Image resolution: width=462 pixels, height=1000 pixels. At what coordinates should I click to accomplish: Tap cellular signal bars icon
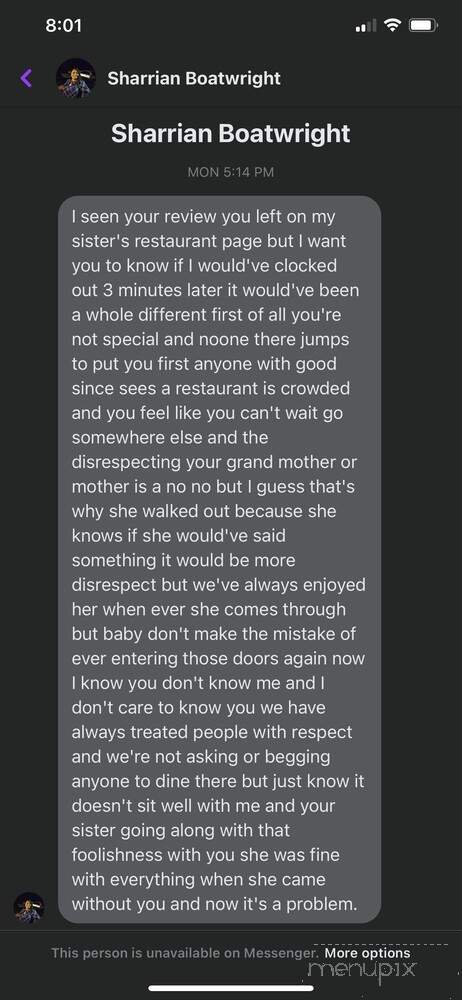coord(366,26)
